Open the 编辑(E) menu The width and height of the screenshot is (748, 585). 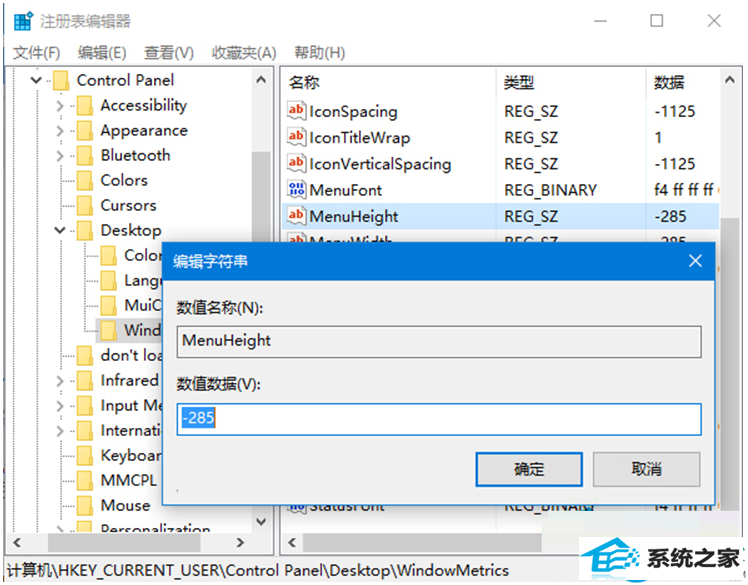click(102, 52)
